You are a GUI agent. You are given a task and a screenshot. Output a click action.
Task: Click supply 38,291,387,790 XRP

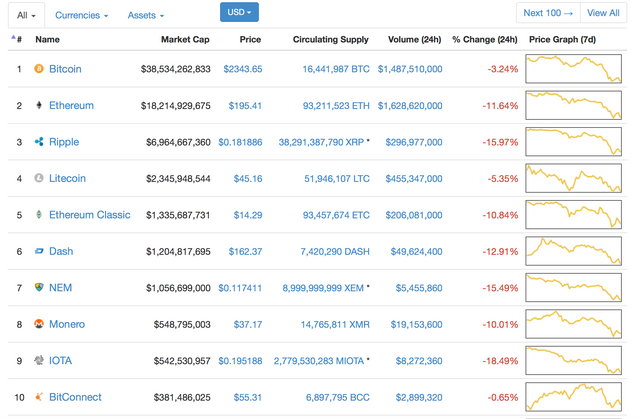pyautogui.click(x=321, y=142)
